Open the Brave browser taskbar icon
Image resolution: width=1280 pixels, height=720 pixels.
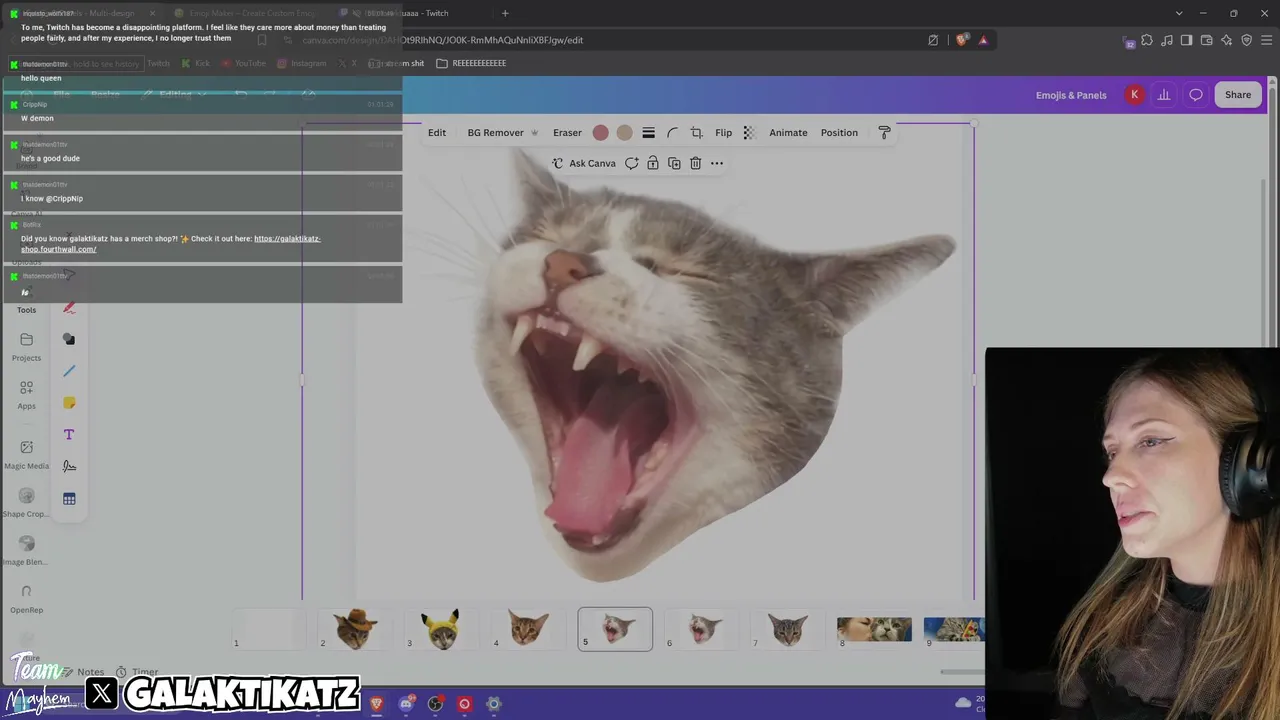point(376,704)
